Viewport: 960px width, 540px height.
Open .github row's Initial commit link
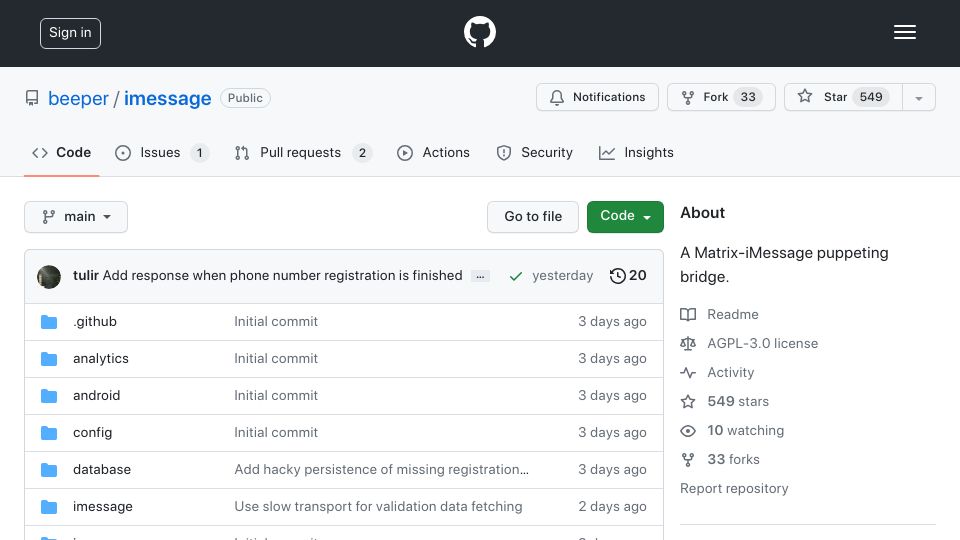point(276,321)
